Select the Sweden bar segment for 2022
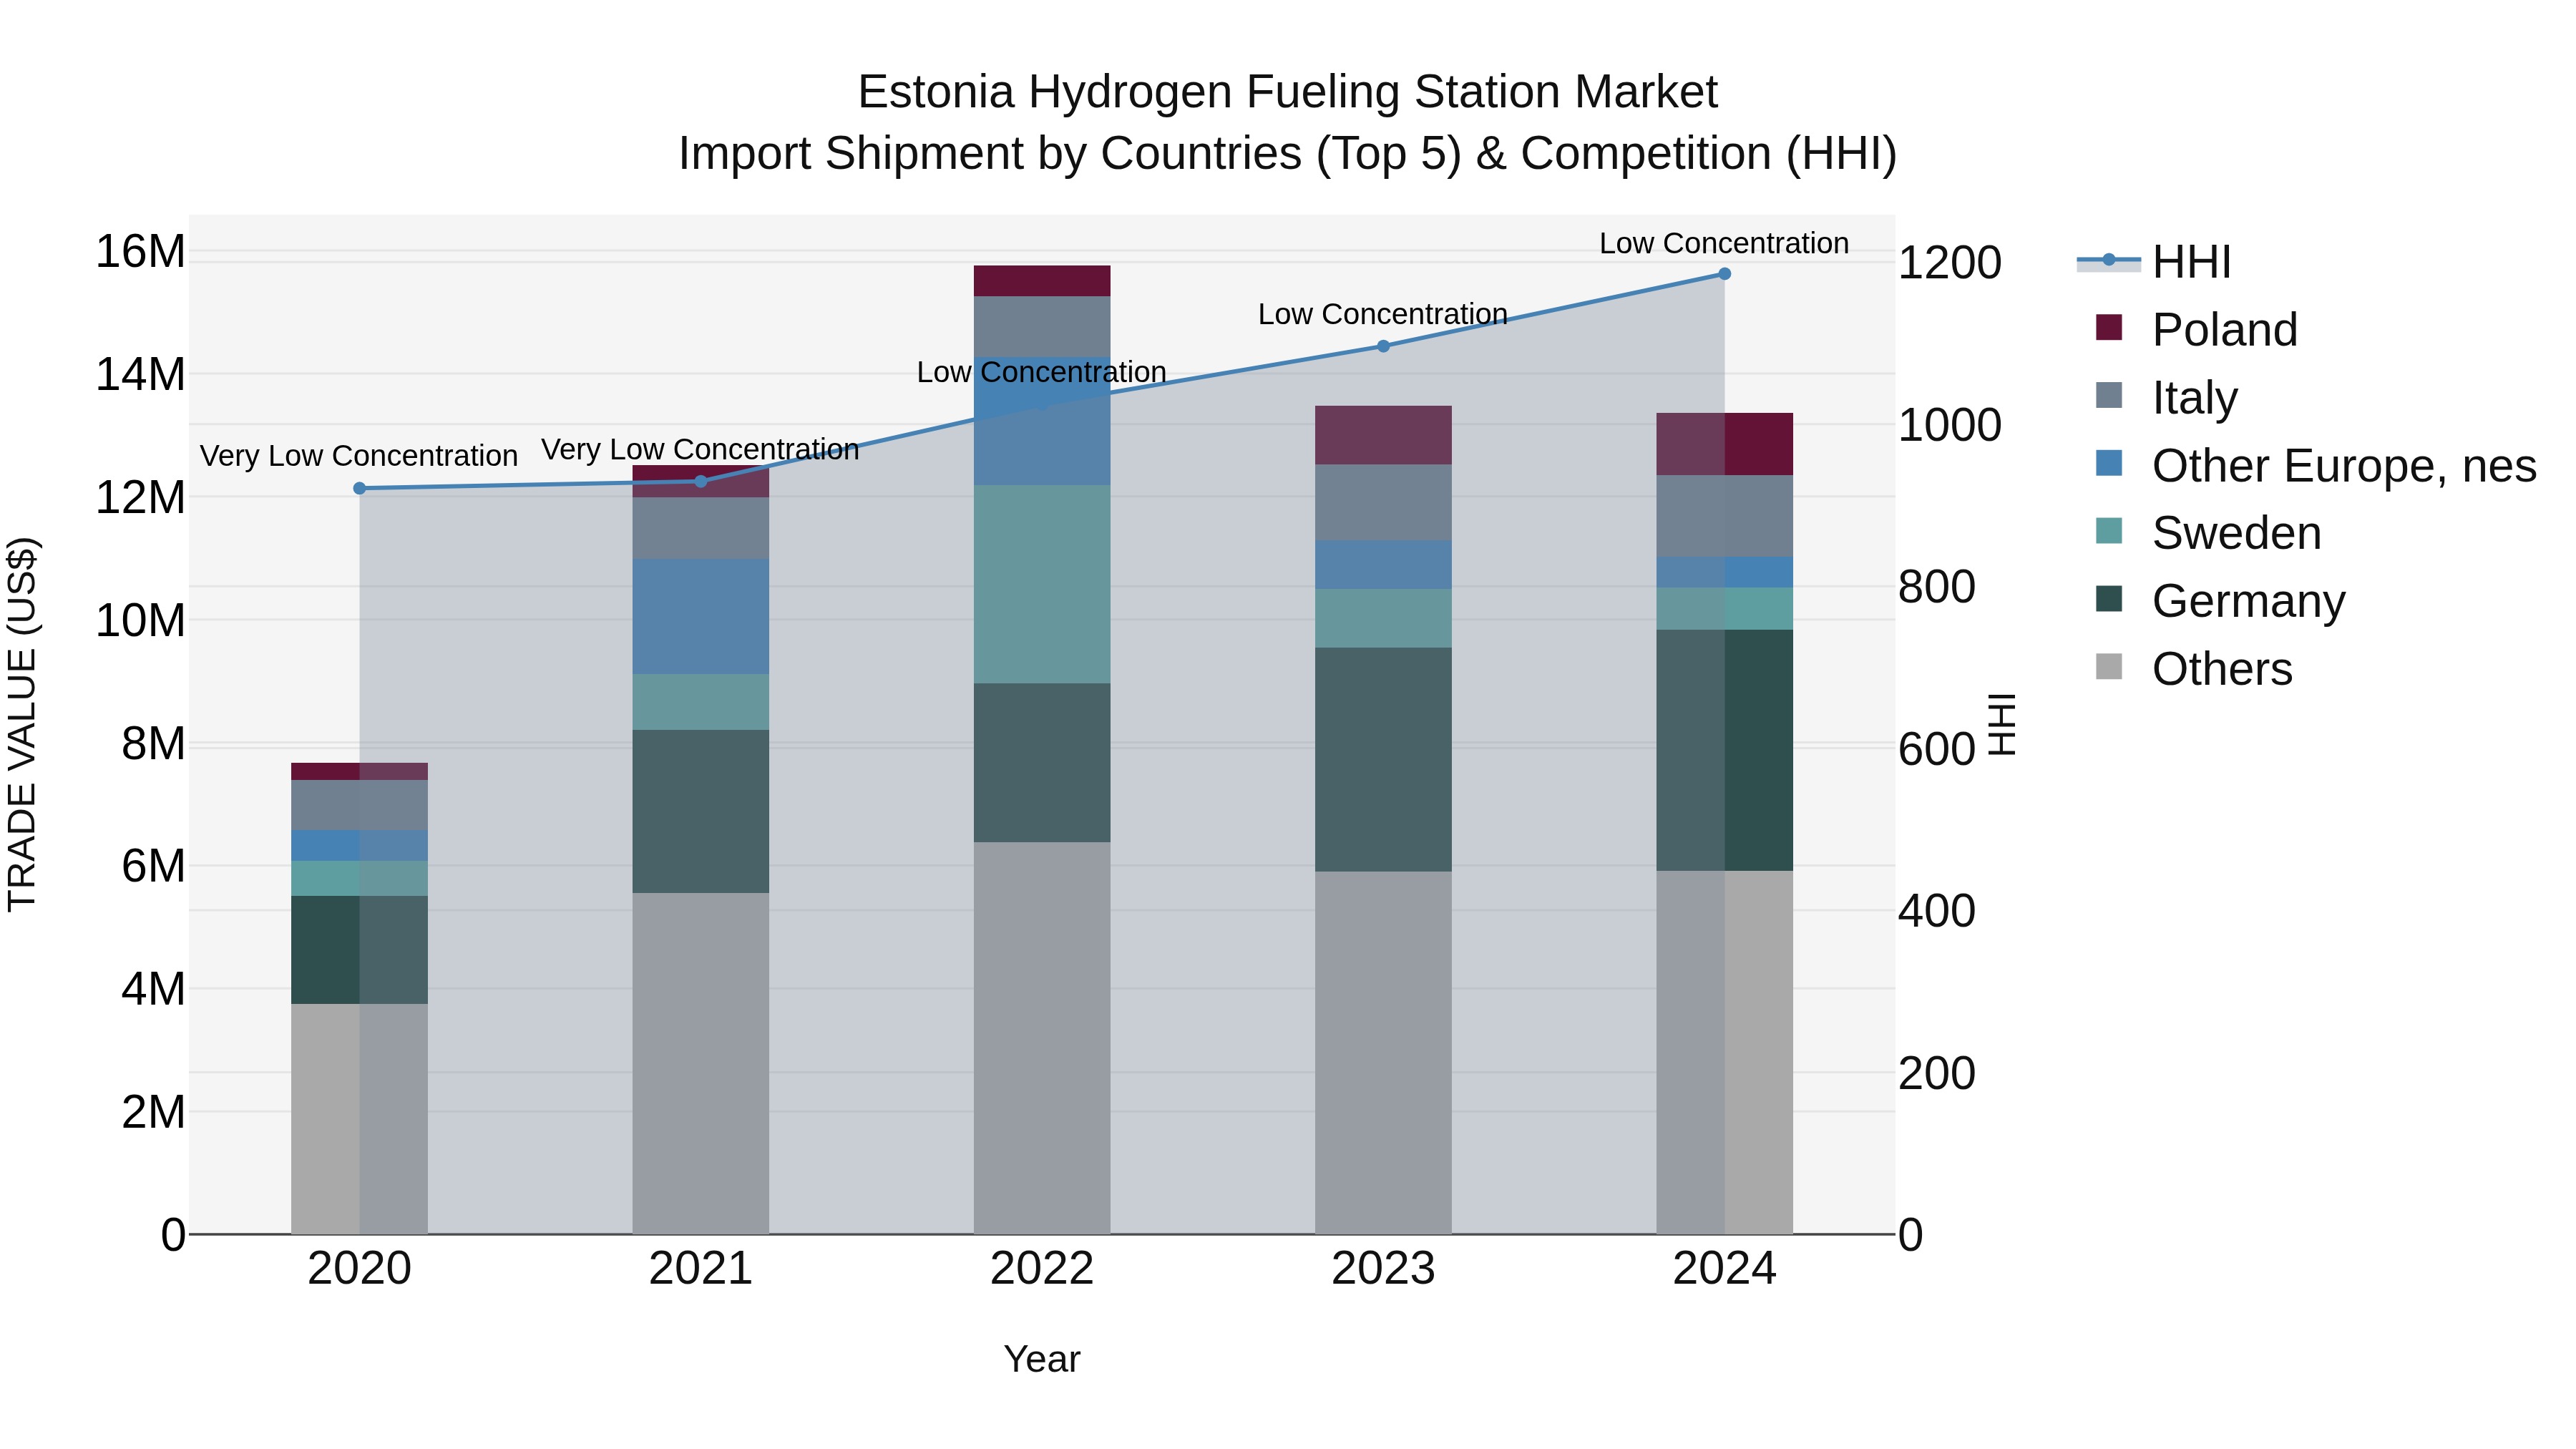This screenshot has width=2576, height=1449. pos(1042,584)
